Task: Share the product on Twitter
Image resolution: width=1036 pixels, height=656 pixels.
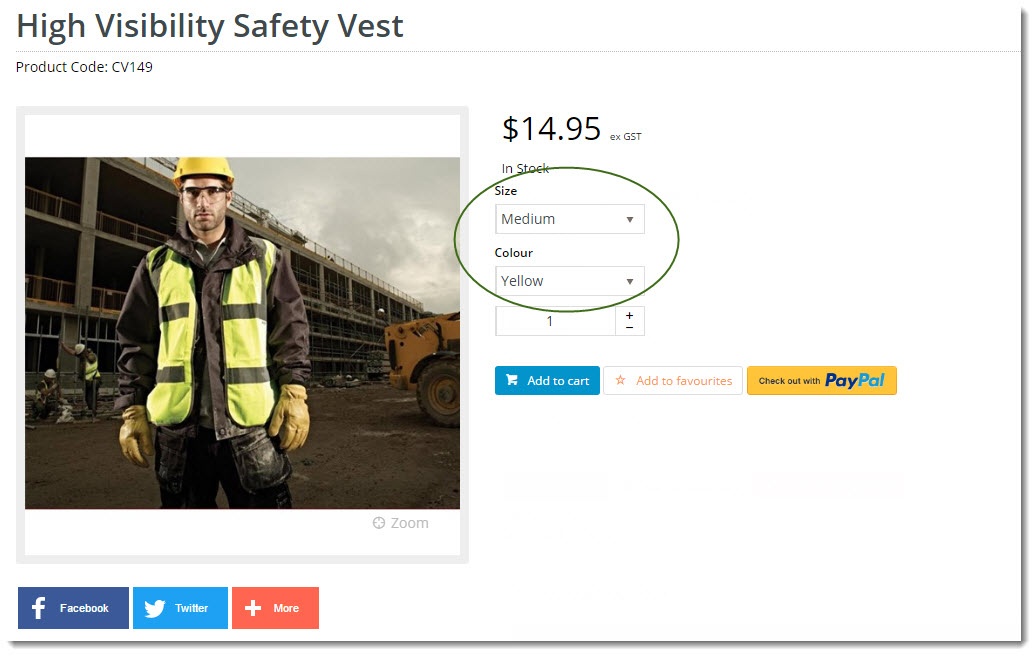Action: [180, 608]
